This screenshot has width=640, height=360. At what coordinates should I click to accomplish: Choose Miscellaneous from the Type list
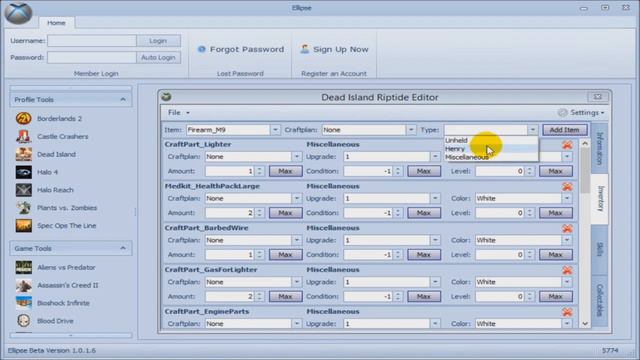[x=491, y=157]
